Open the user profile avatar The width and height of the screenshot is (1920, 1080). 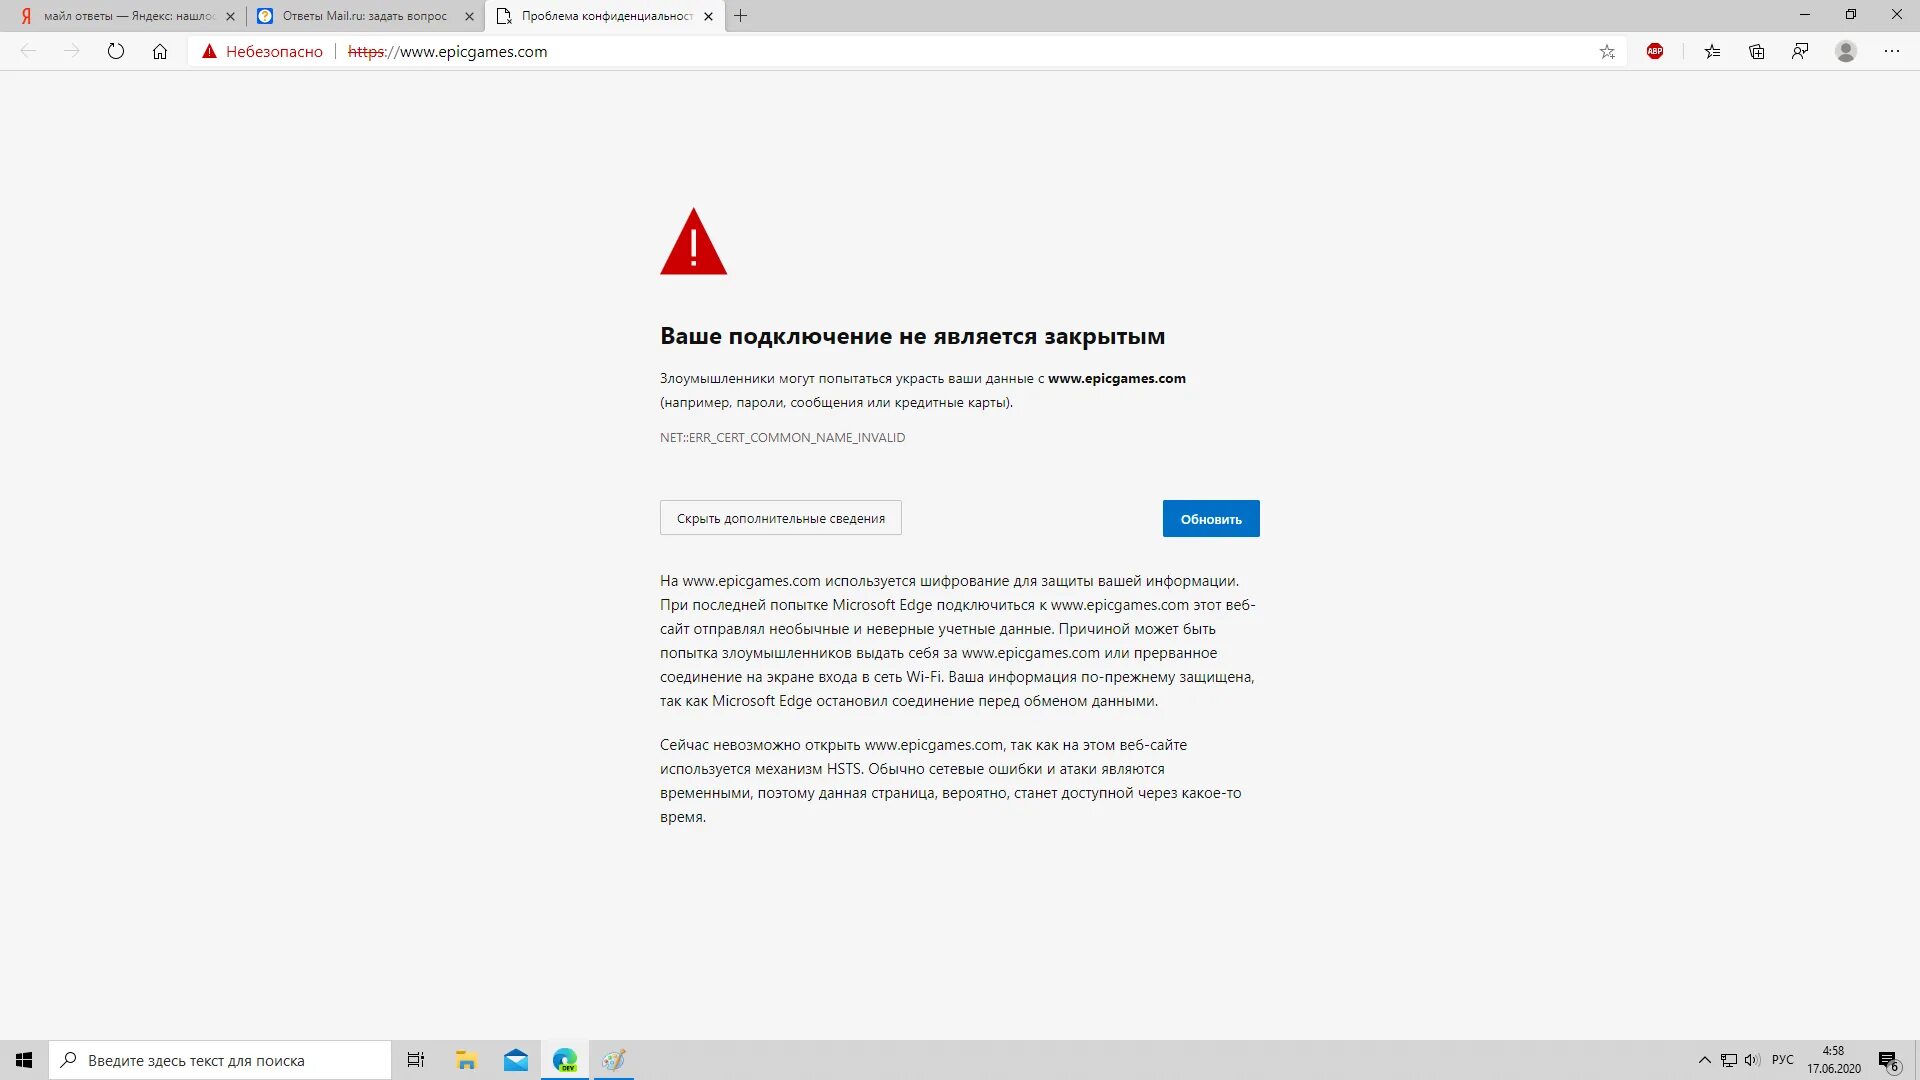(1846, 51)
